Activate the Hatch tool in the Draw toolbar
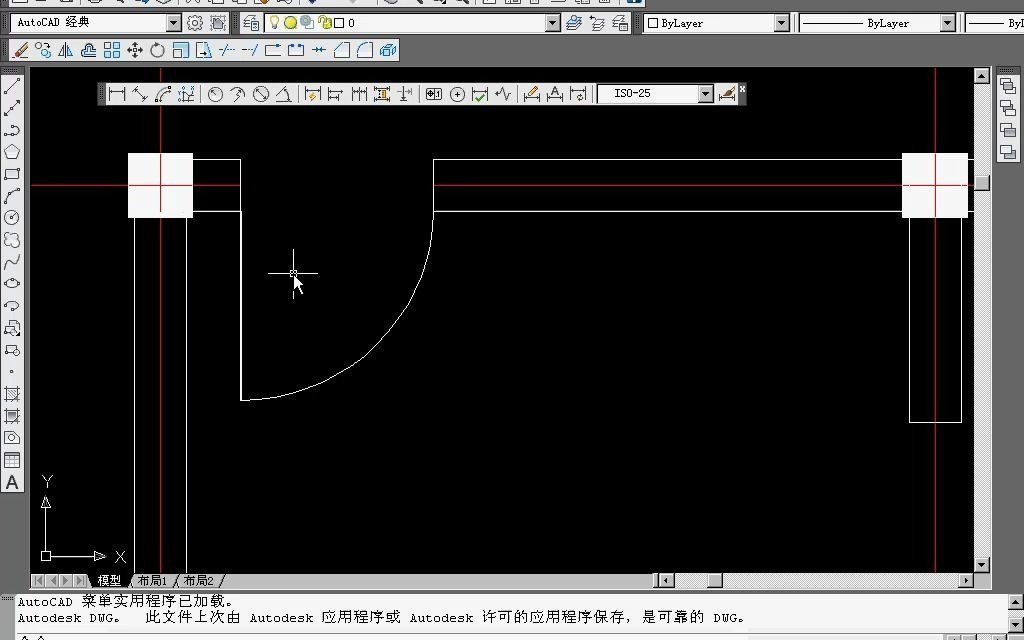The height and width of the screenshot is (640, 1024). coord(12,394)
